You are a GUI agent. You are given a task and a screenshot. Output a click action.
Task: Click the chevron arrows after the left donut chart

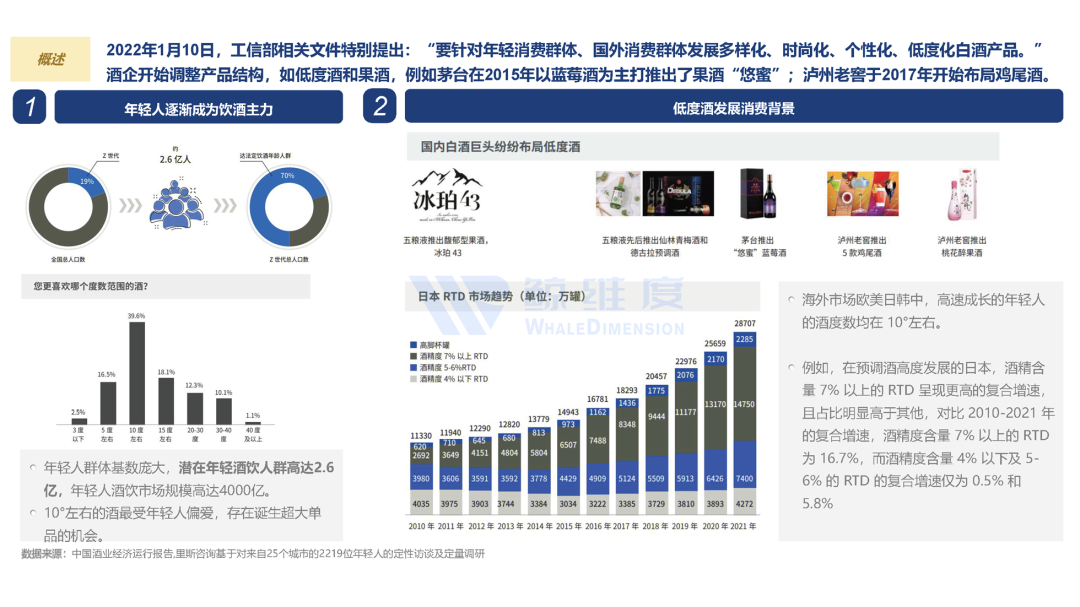coord(130,205)
